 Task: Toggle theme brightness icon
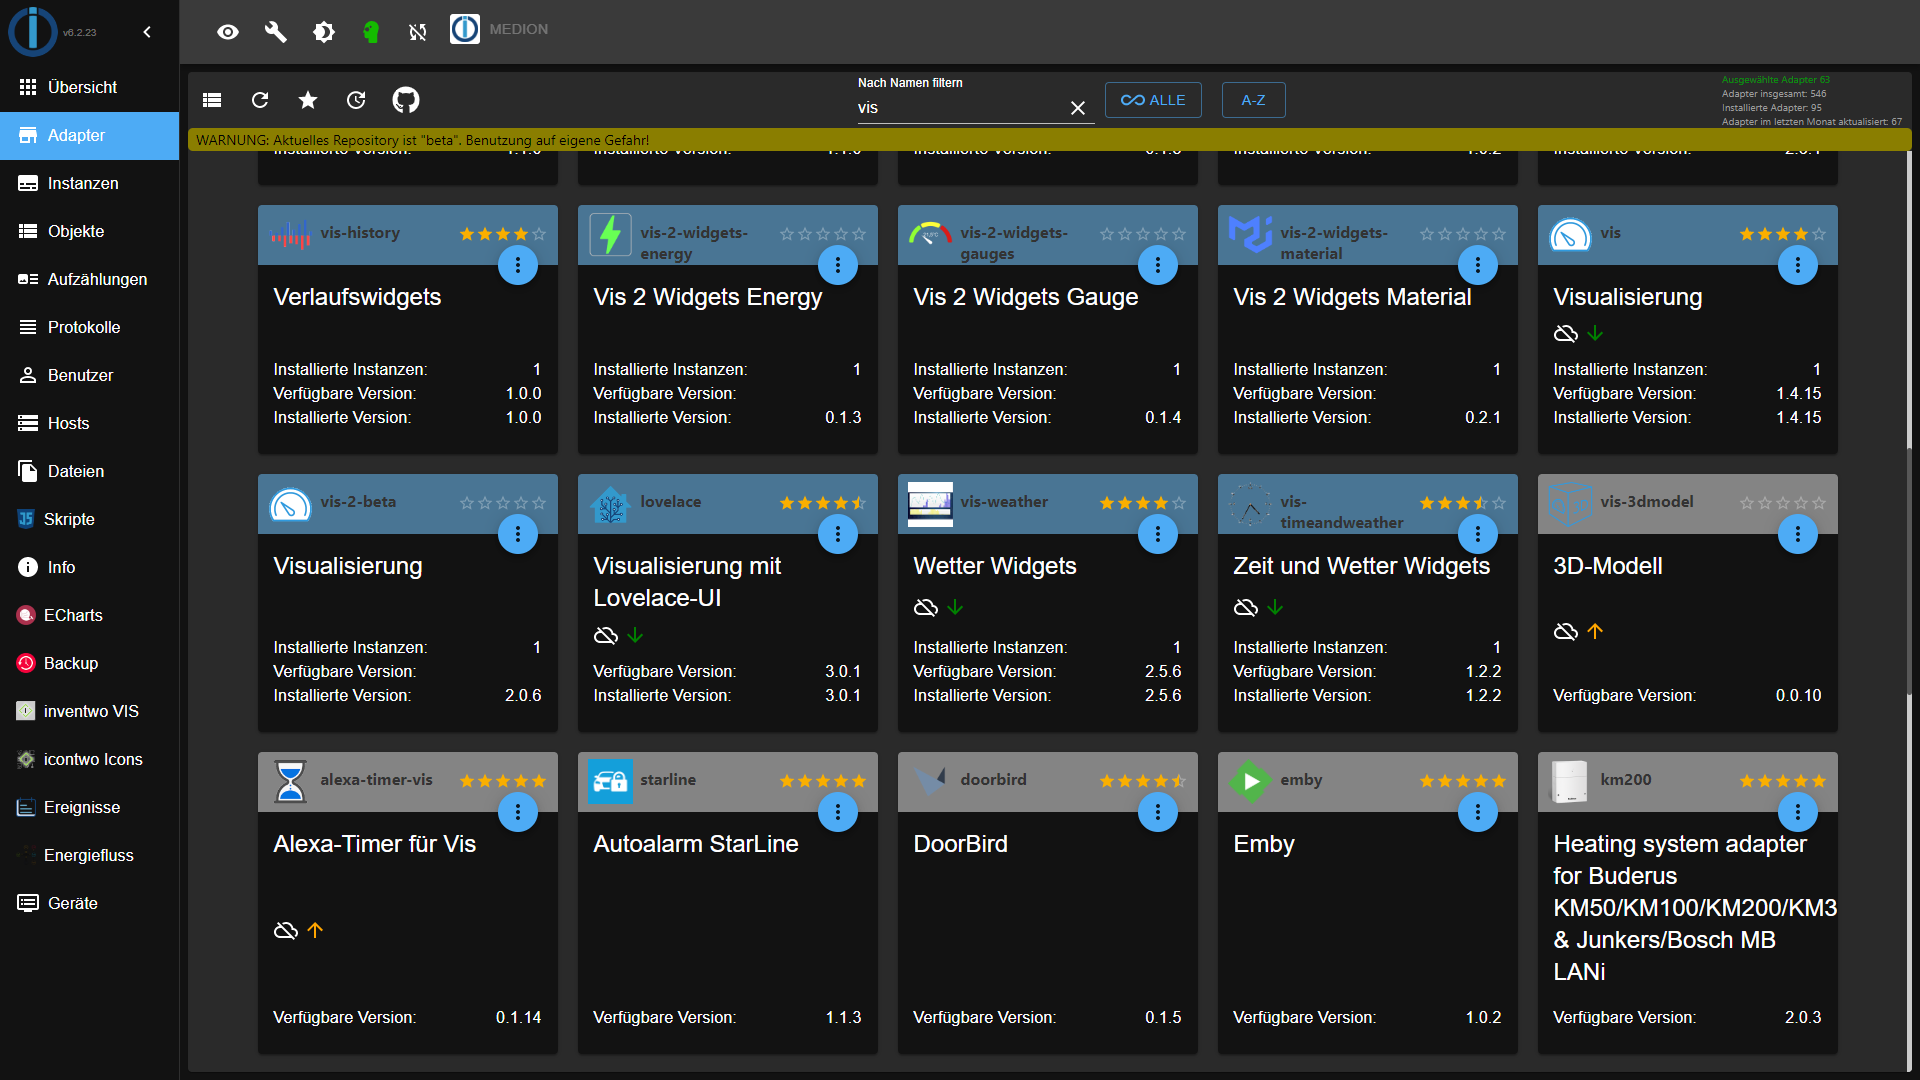(x=324, y=32)
